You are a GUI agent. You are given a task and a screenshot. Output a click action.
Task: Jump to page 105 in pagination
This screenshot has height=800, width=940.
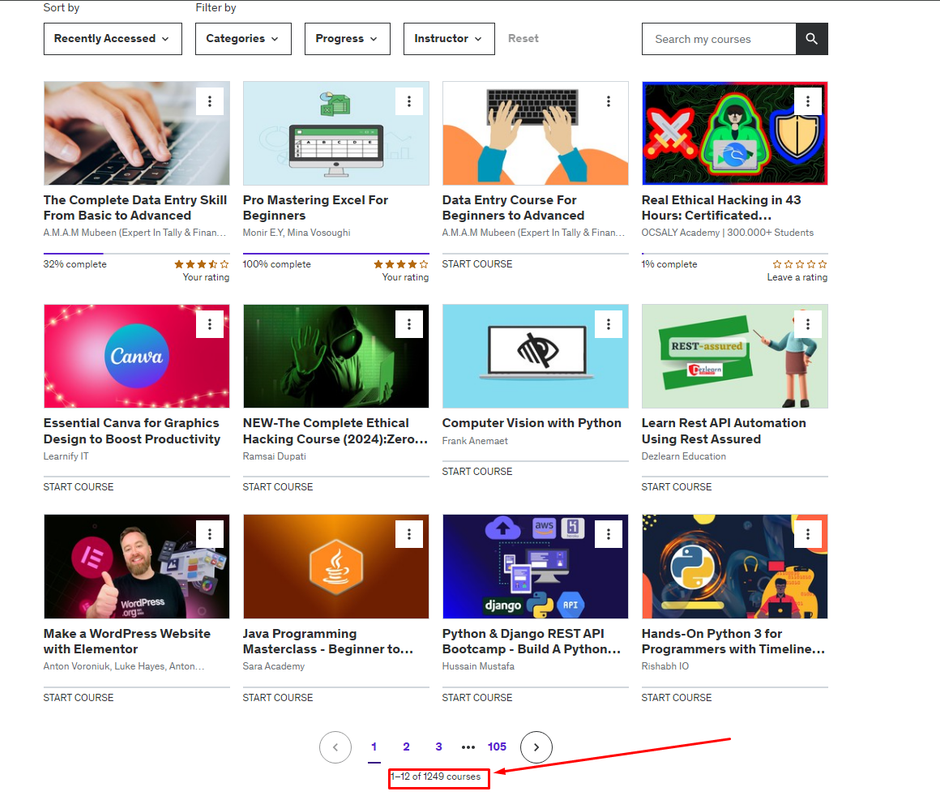(497, 747)
